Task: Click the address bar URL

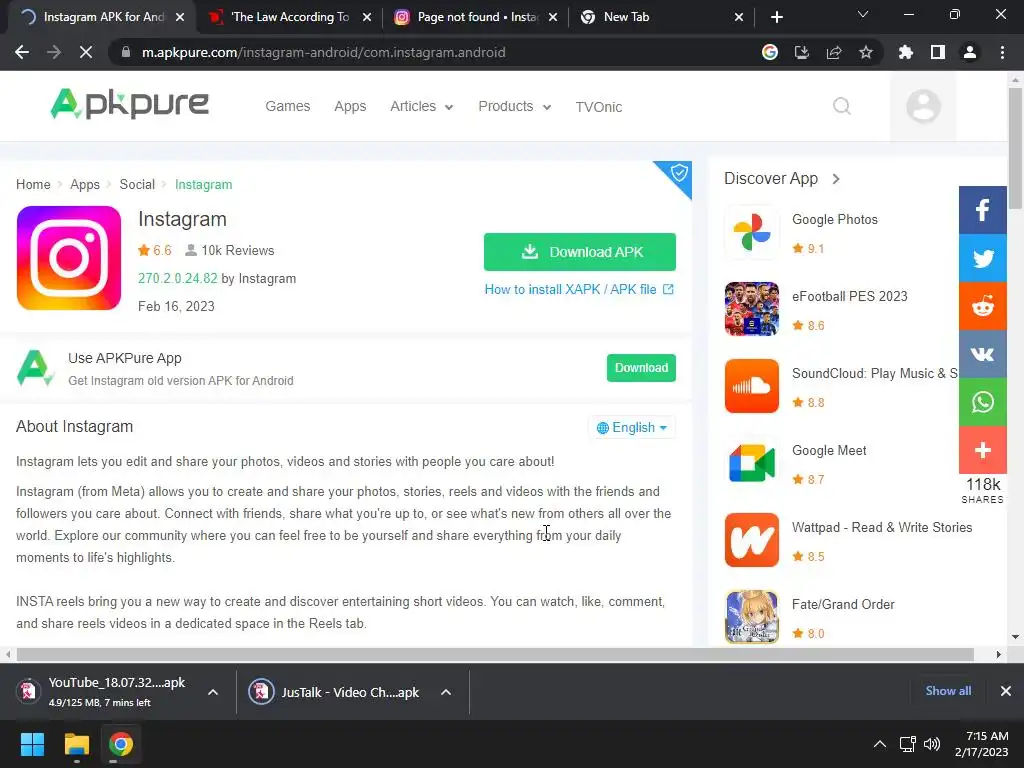Action: click(x=323, y=52)
